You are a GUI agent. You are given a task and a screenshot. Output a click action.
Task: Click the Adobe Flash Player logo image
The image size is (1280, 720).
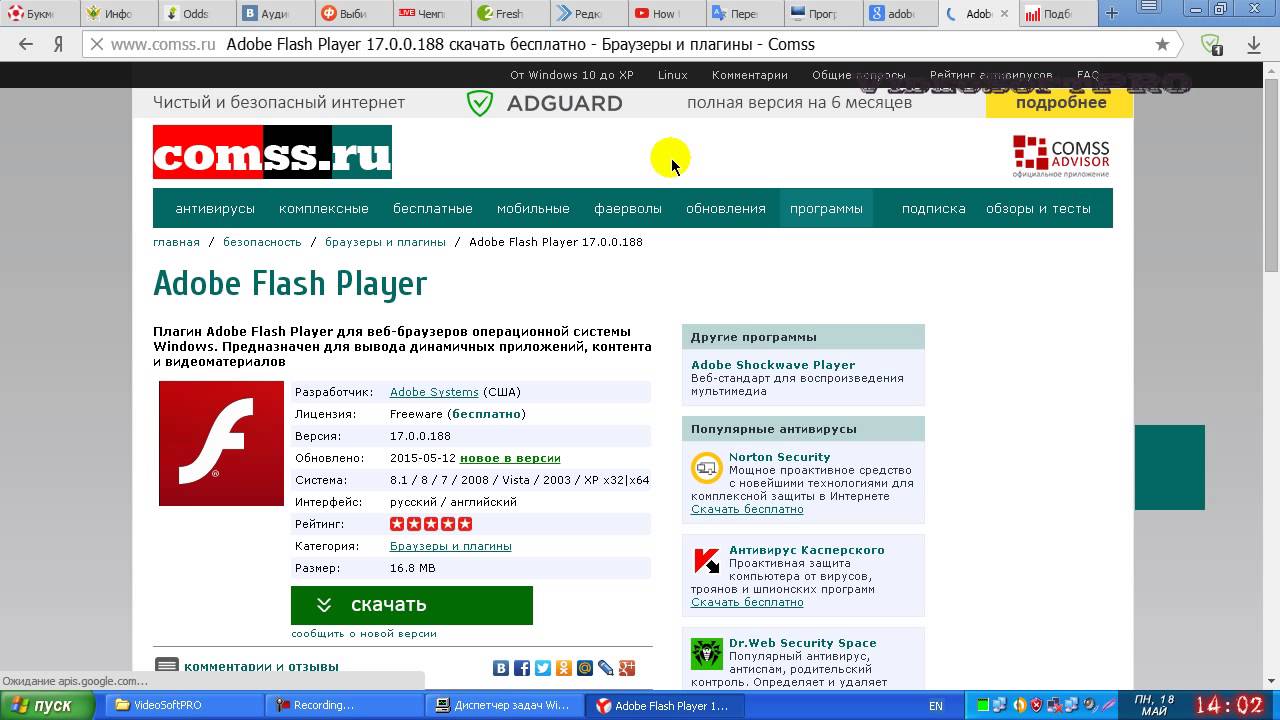point(221,443)
